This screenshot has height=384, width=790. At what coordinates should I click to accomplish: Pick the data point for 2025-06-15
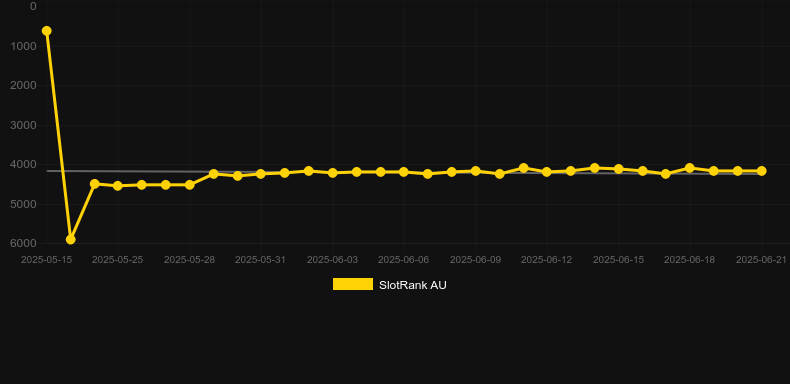[x=619, y=169]
